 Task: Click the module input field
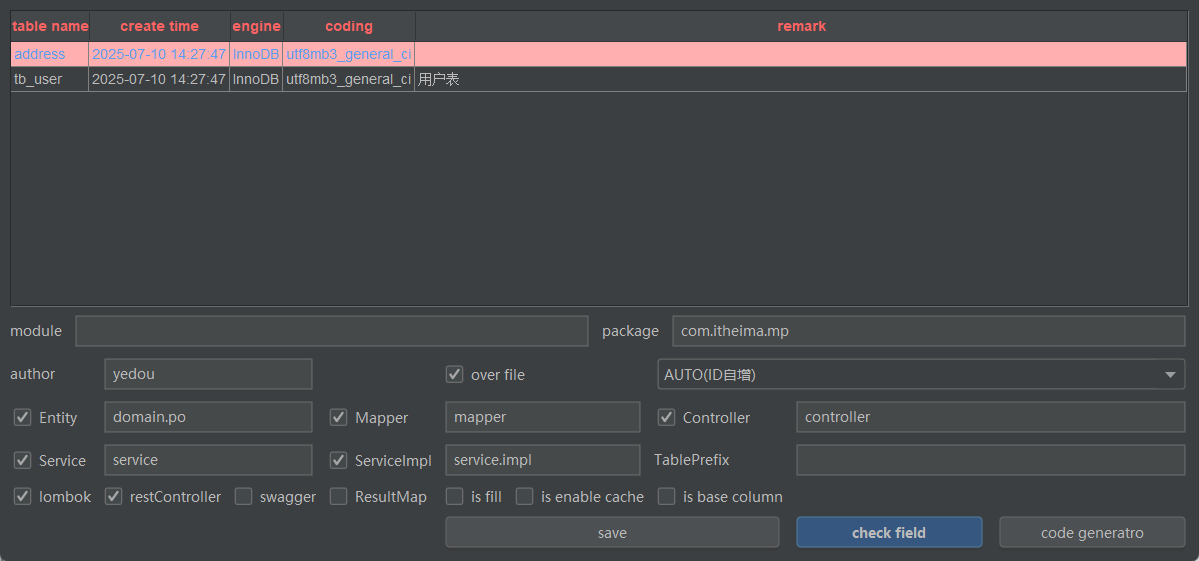(x=332, y=331)
